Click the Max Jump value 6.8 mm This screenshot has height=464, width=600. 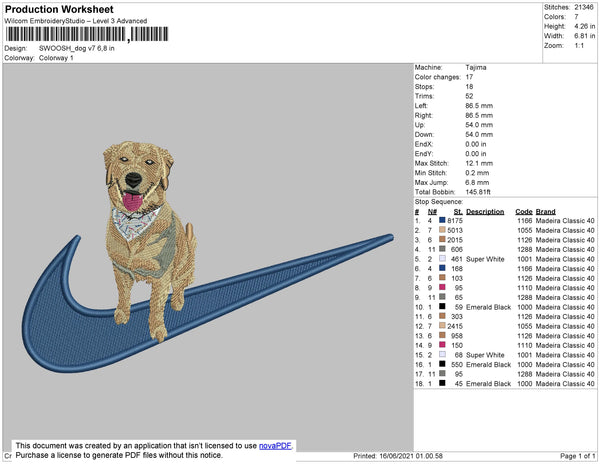(477, 182)
